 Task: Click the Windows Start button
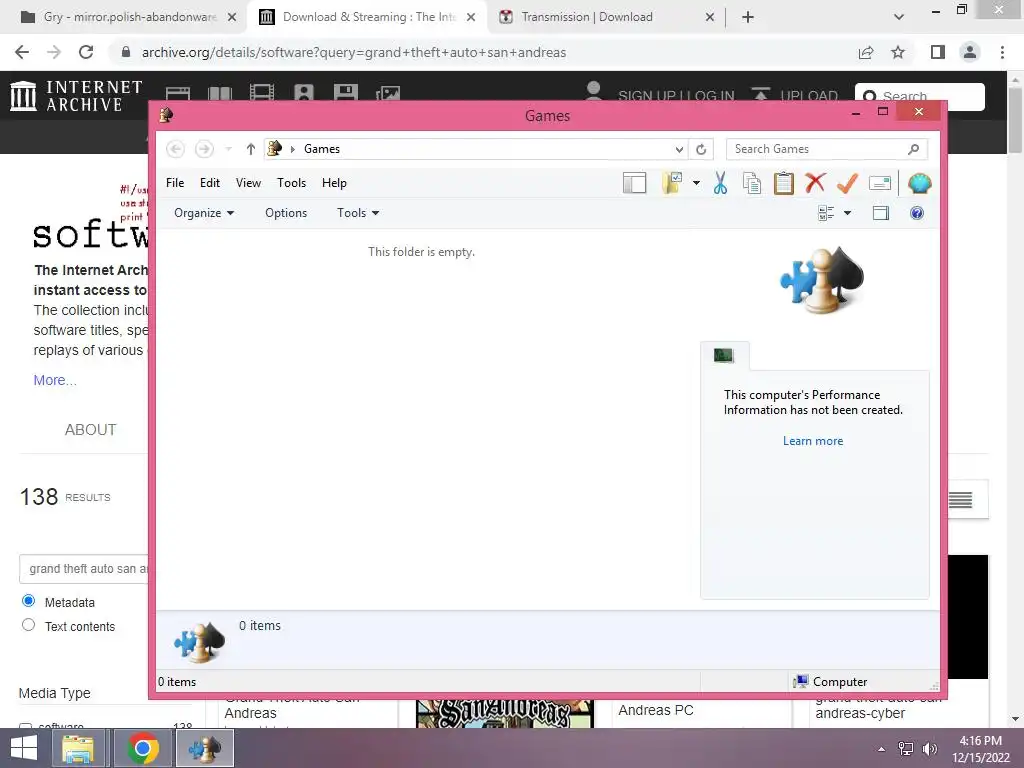tap(24, 748)
